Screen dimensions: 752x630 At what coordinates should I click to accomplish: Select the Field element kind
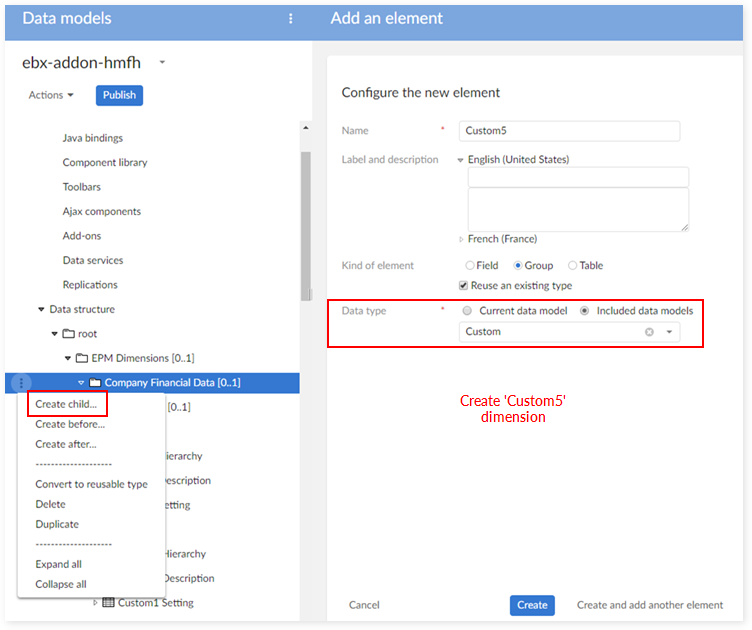470,266
